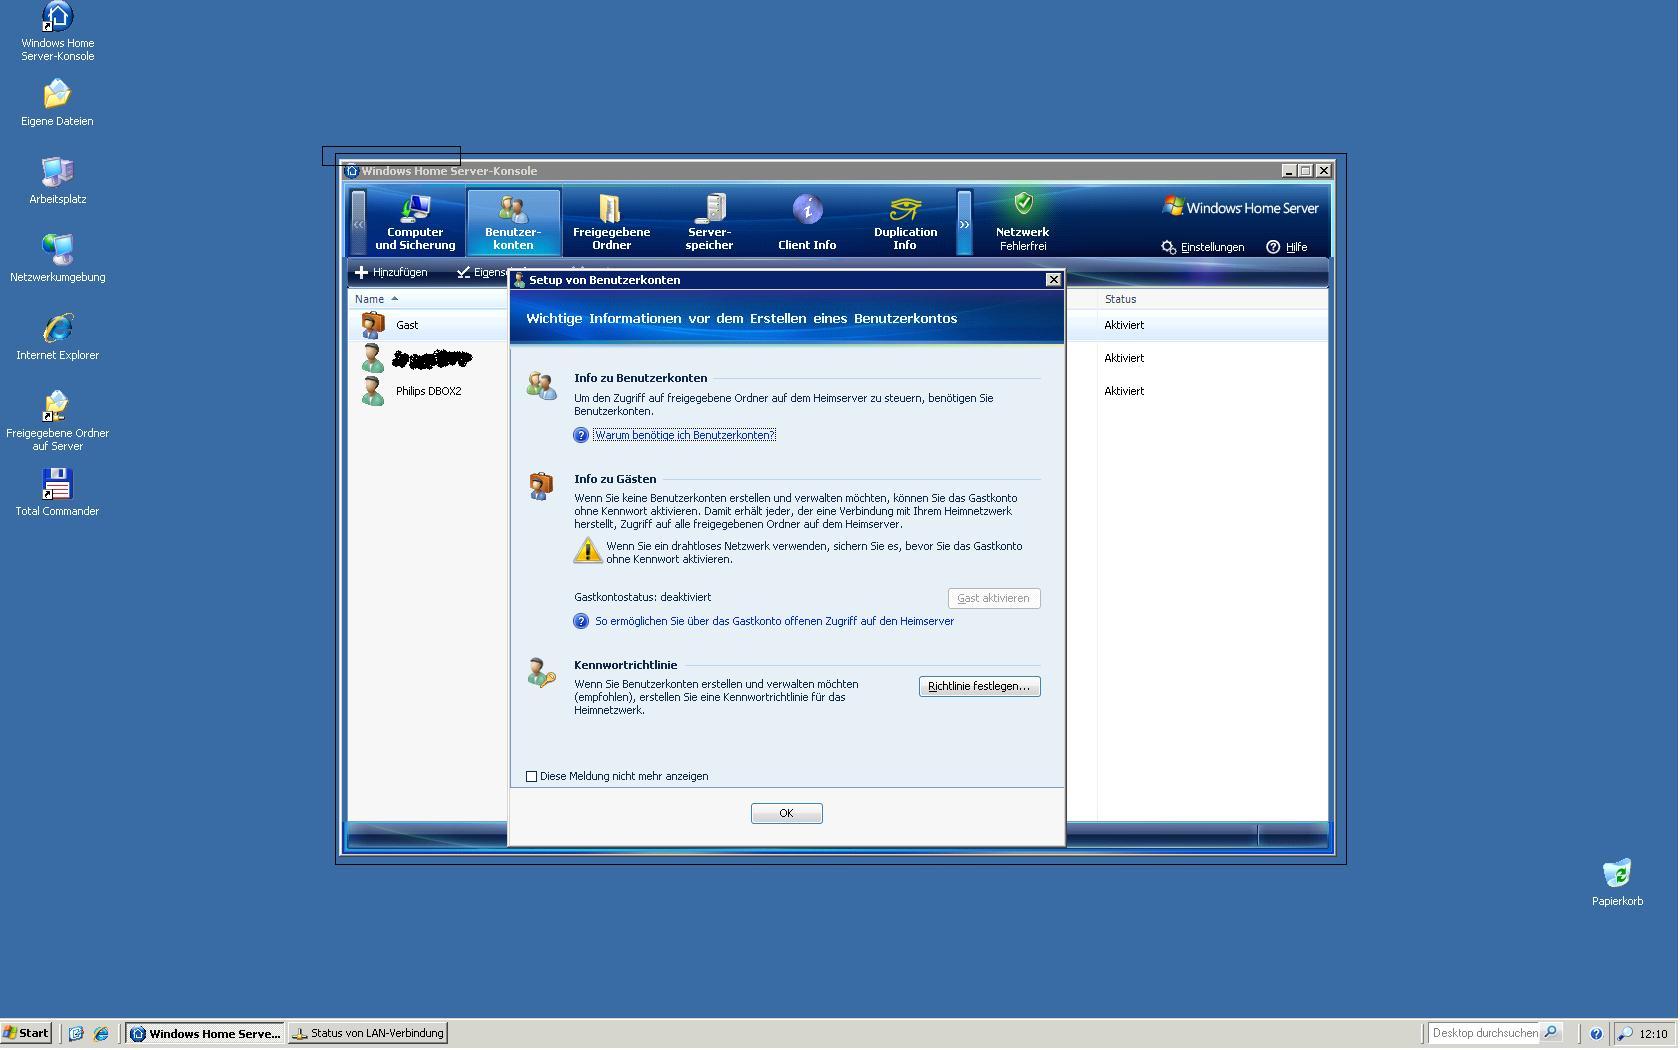Switch to Status von LAN-Verbindung taskbar item
The width and height of the screenshot is (1680, 1050).
tap(367, 1033)
